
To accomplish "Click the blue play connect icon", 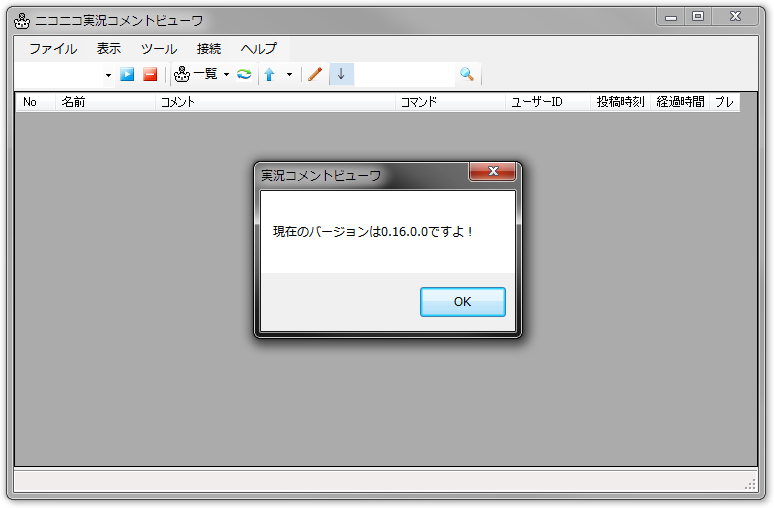I will 127,74.
